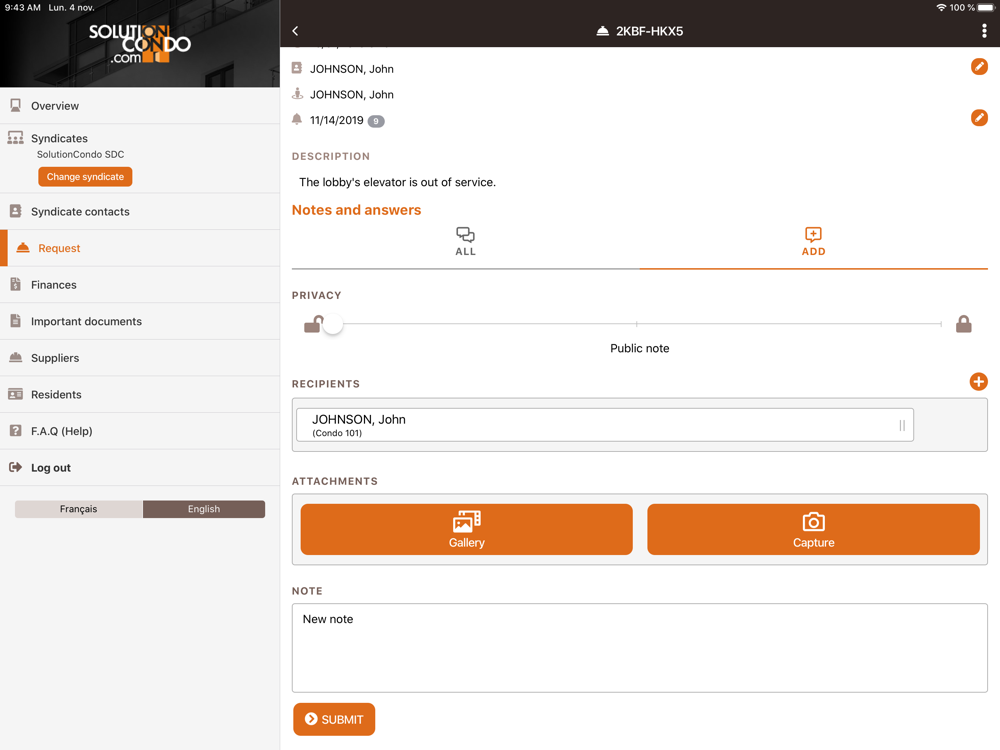Image resolution: width=1000 pixels, height=750 pixels.
Task: Edit the 11/14/2019 reminder date
Action: (979, 118)
